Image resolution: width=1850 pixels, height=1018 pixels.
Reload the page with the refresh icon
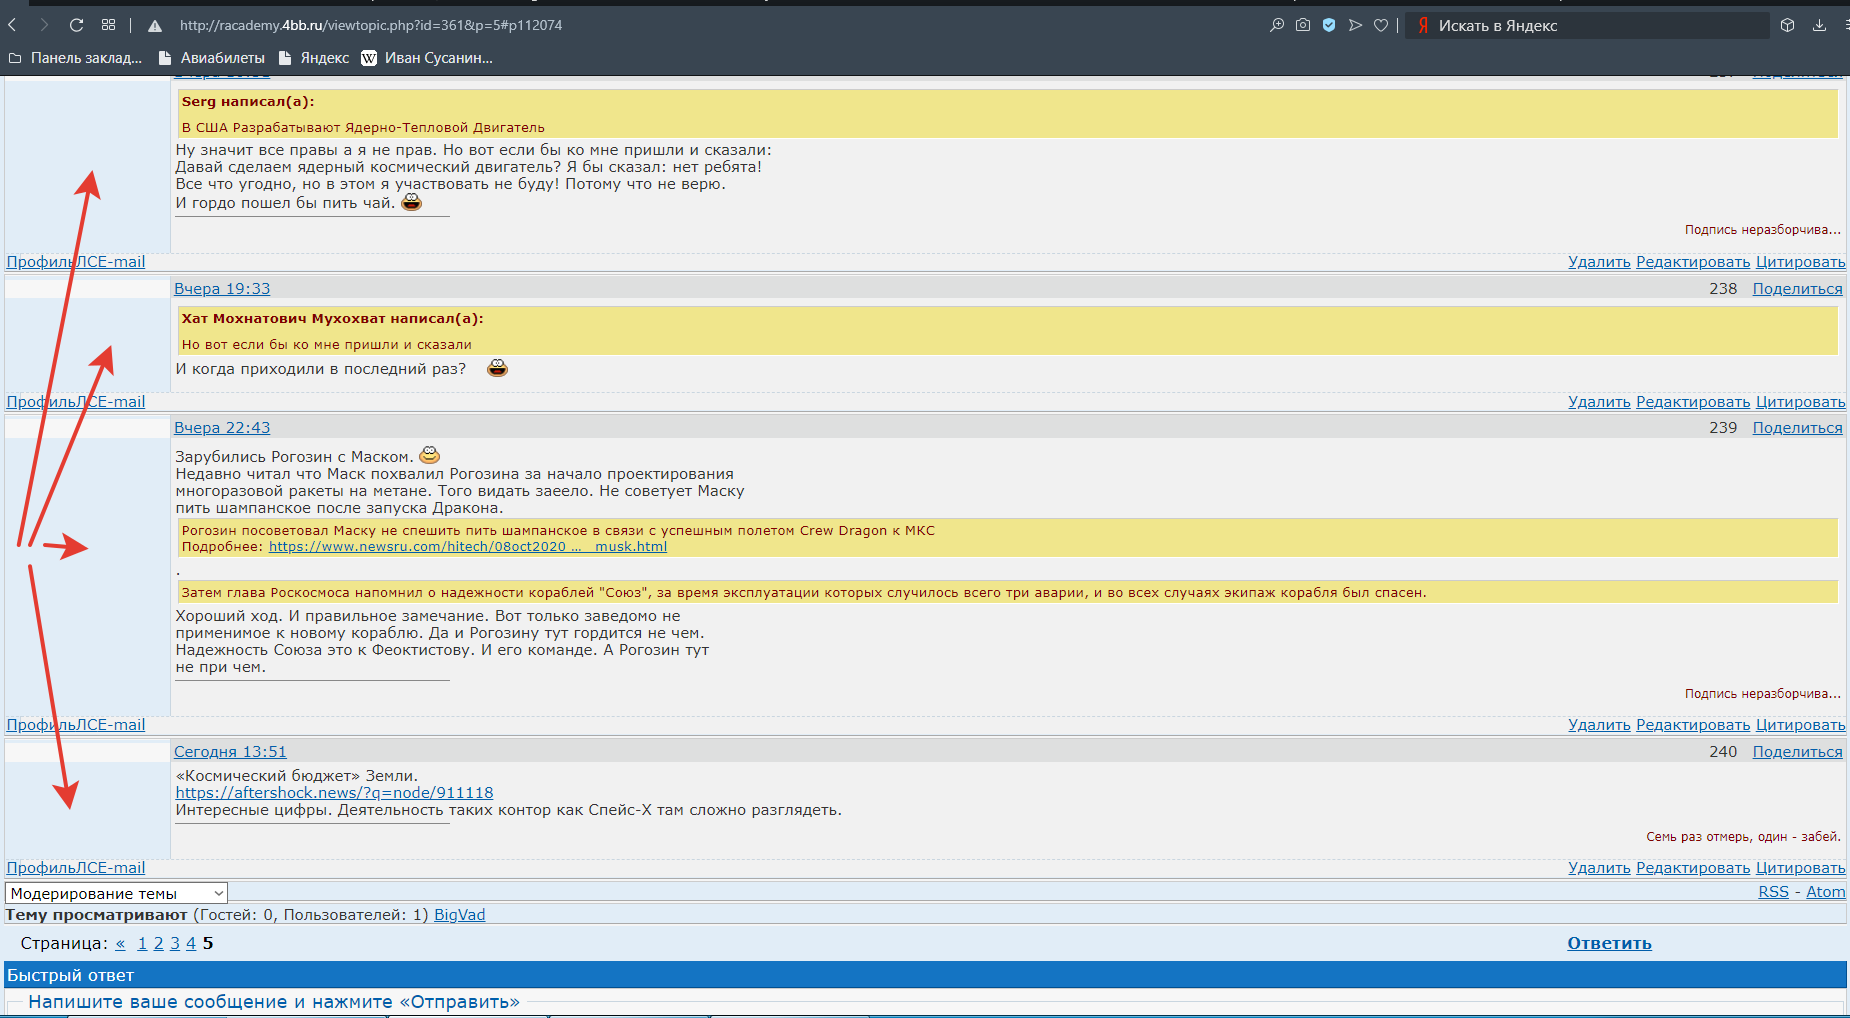pyautogui.click(x=76, y=25)
